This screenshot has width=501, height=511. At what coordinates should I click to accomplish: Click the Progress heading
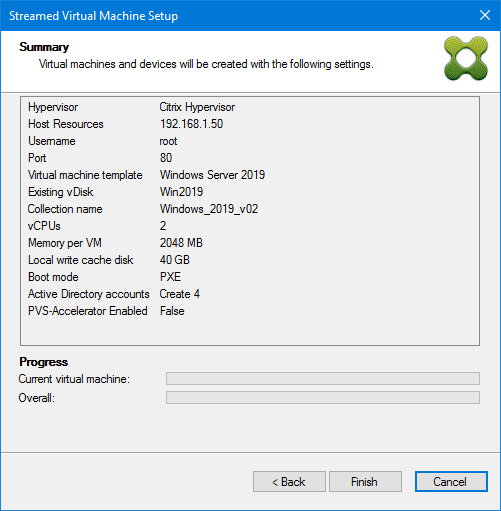tap(43, 362)
